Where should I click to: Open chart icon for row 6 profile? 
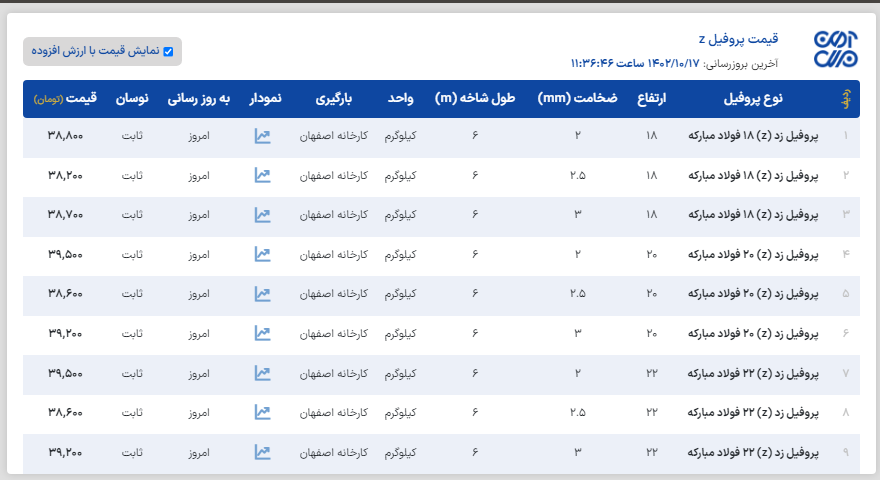tap(262, 333)
